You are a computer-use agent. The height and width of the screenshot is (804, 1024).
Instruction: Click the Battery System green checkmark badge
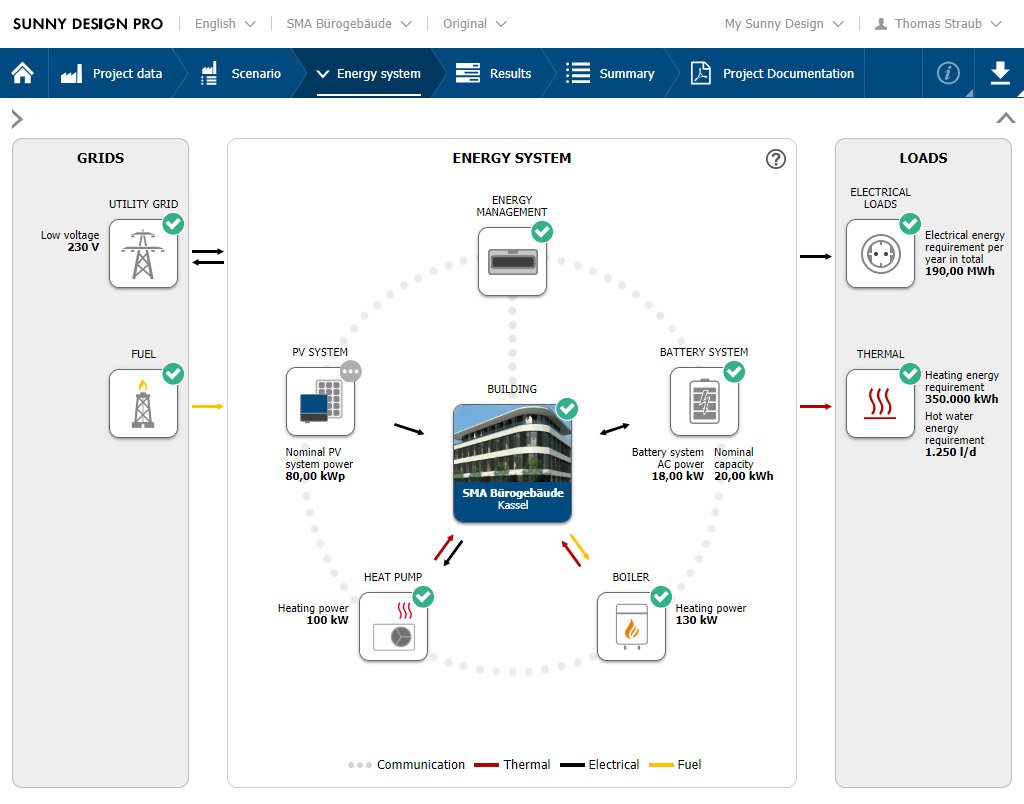[x=734, y=372]
